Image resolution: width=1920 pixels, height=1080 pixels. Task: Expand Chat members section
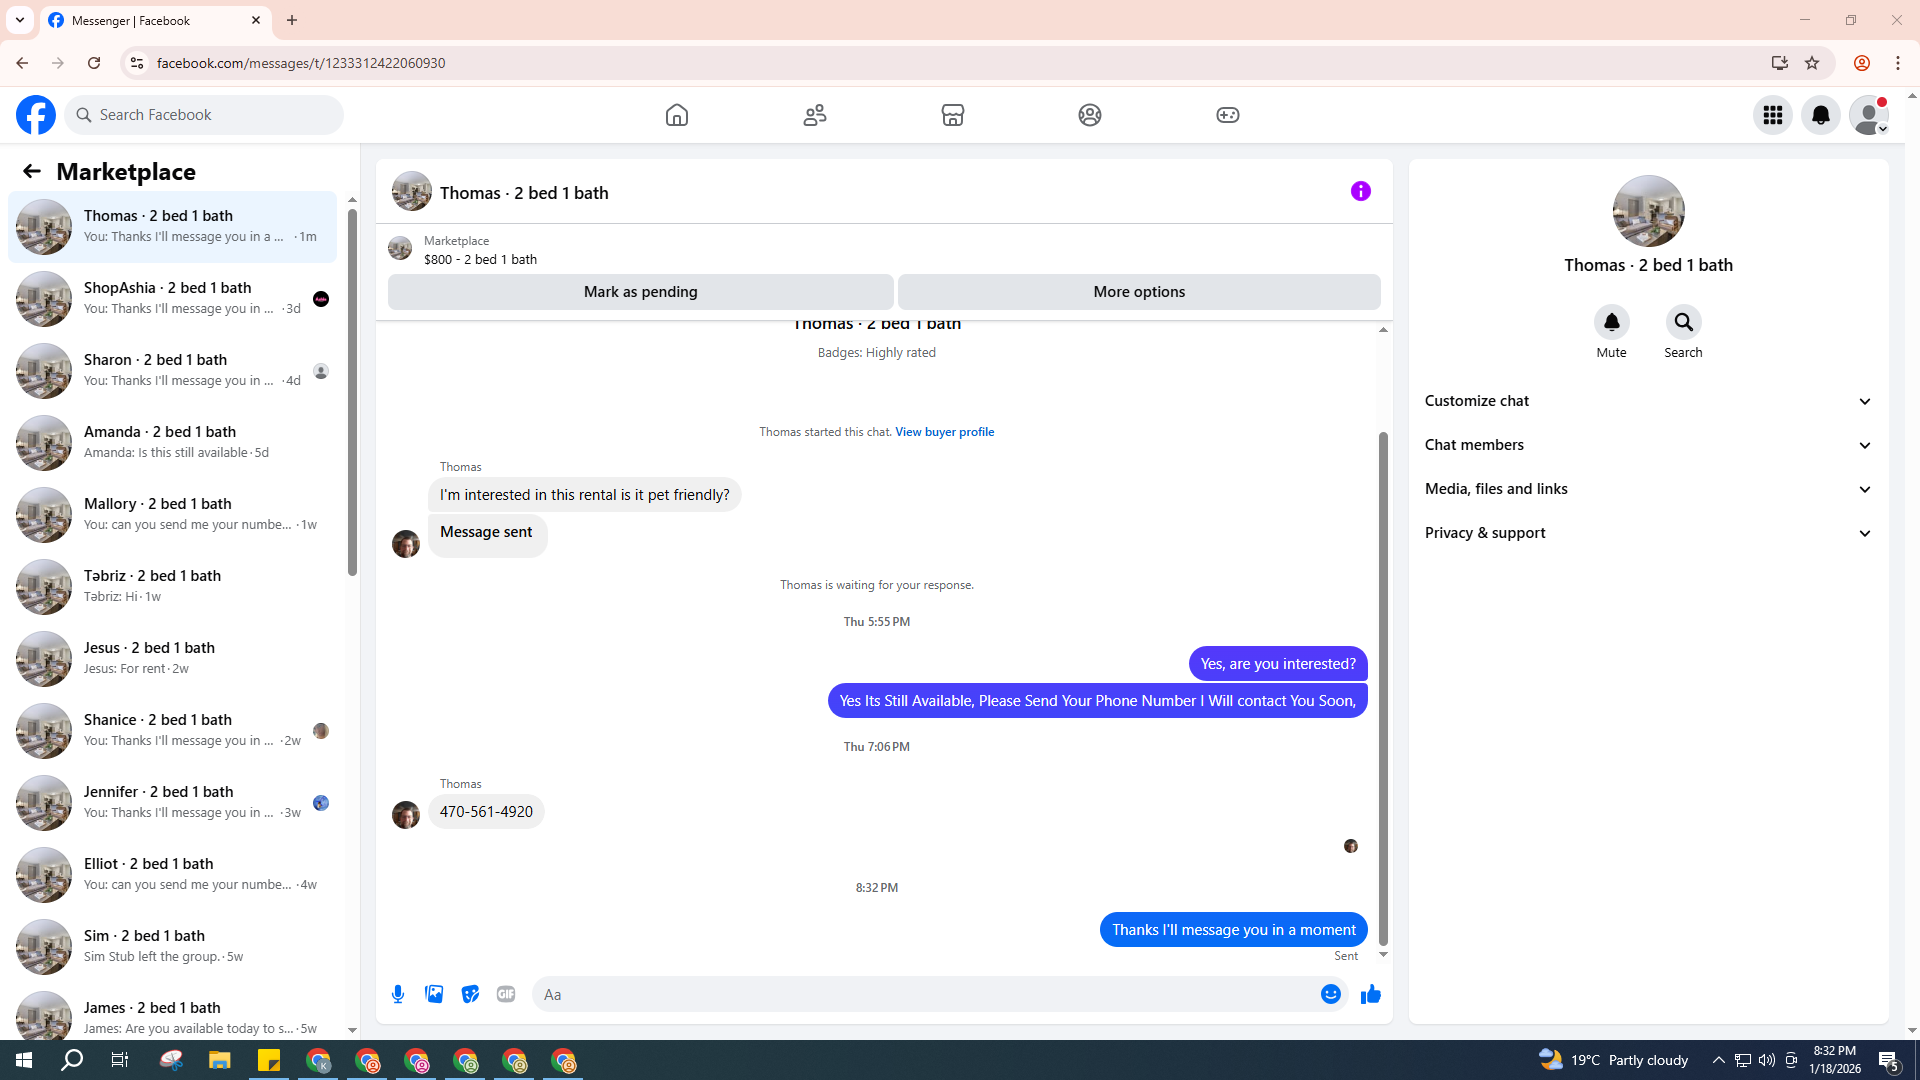pos(1648,445)
